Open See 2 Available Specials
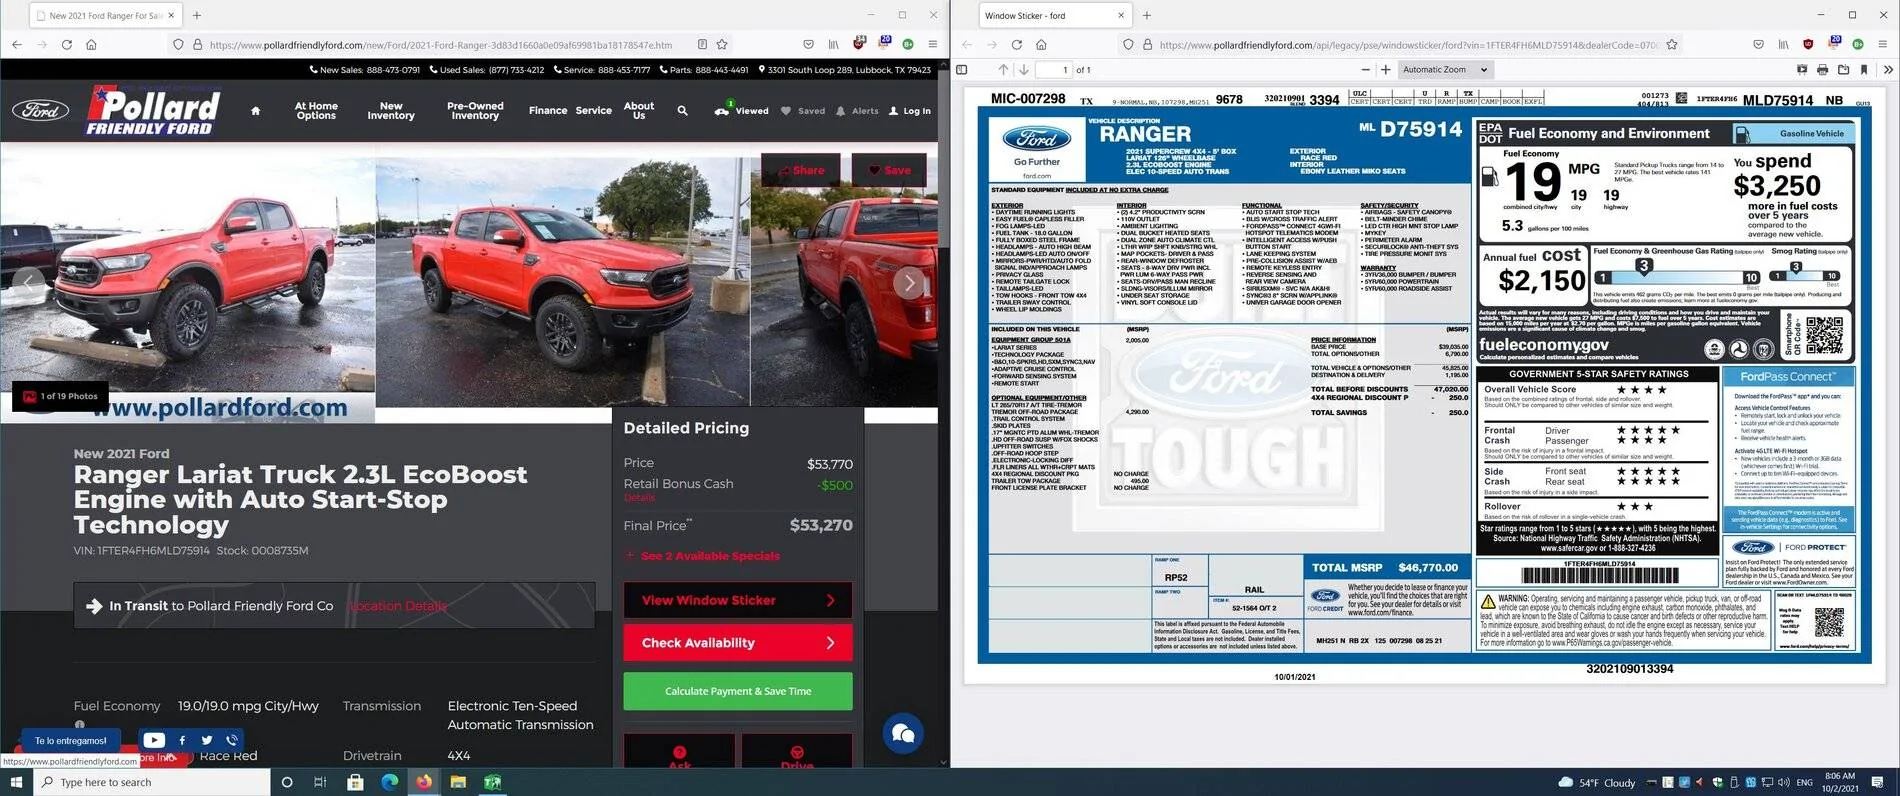1900x796 pixels. [x=702, y=556]
